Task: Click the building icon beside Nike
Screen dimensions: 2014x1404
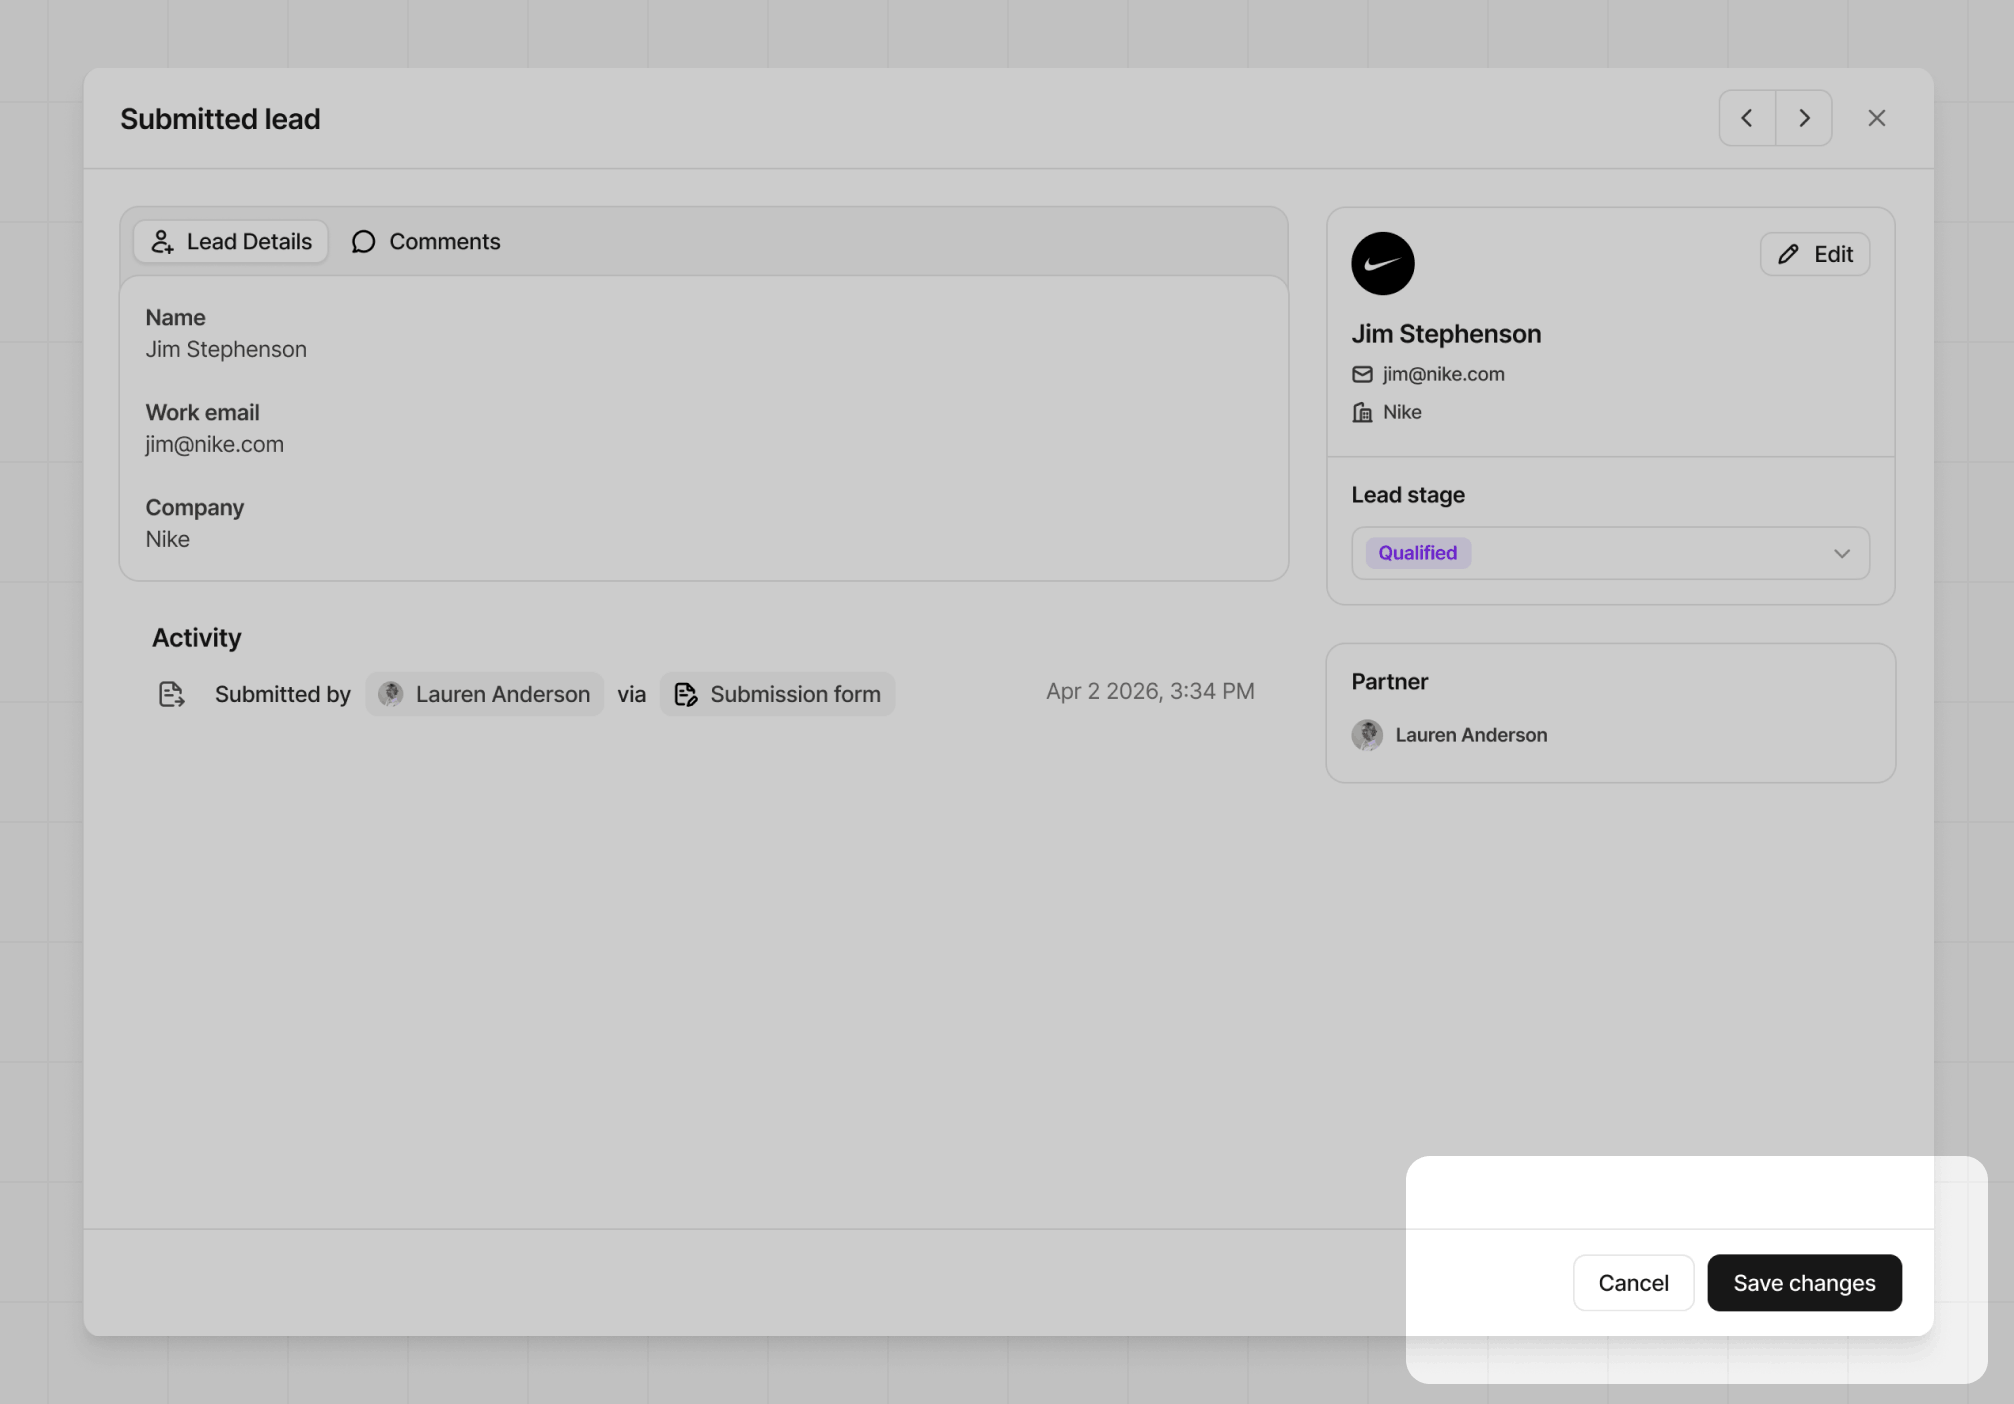Action: tap(1362, 412)
